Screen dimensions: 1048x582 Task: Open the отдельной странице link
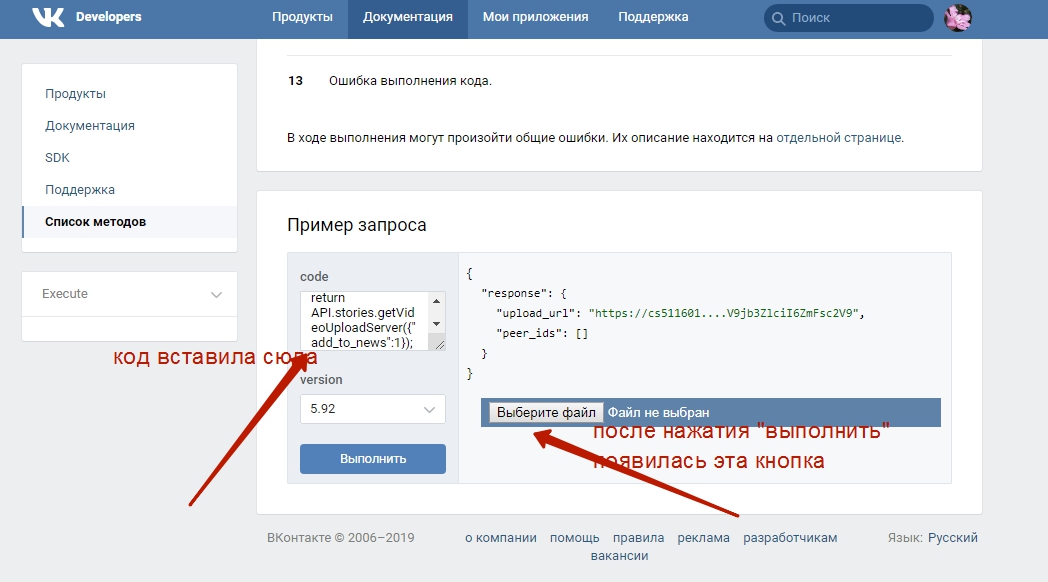(838, 138)
